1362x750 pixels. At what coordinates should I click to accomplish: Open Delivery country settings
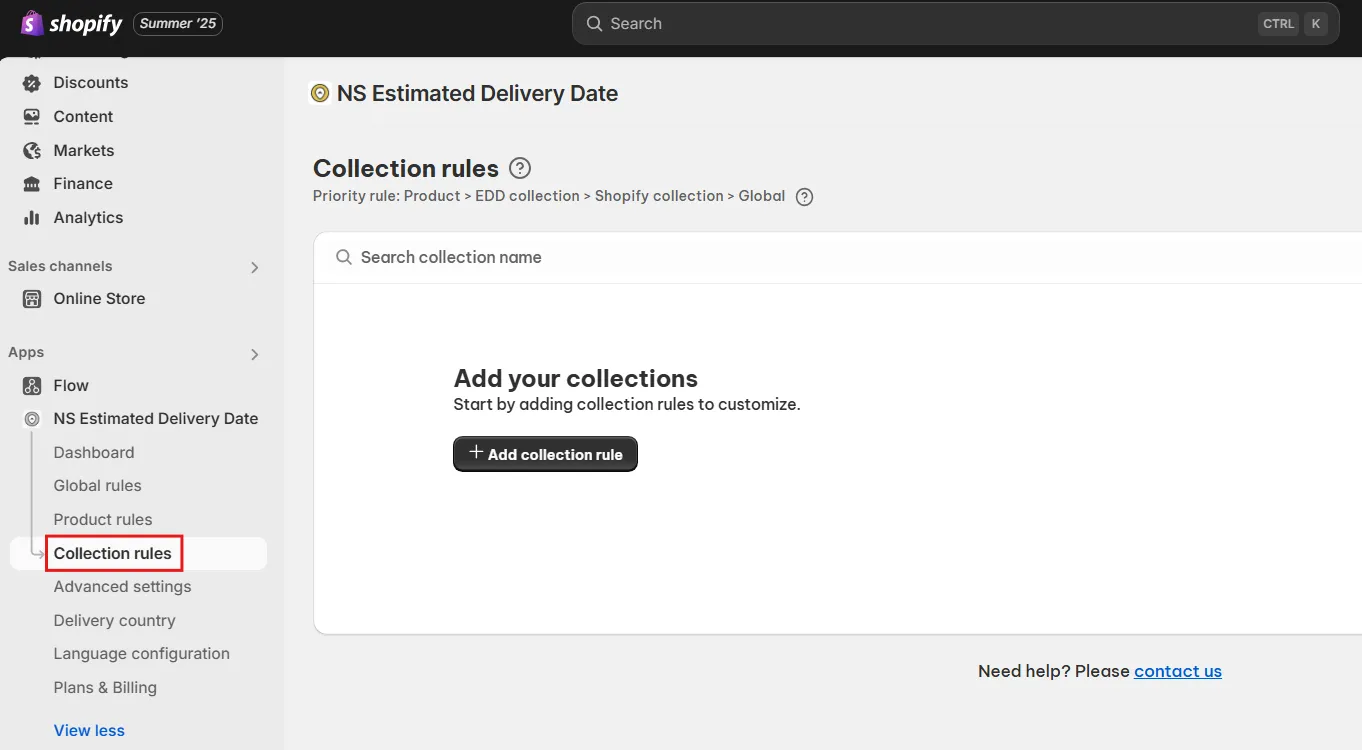(x=114, y=621)
